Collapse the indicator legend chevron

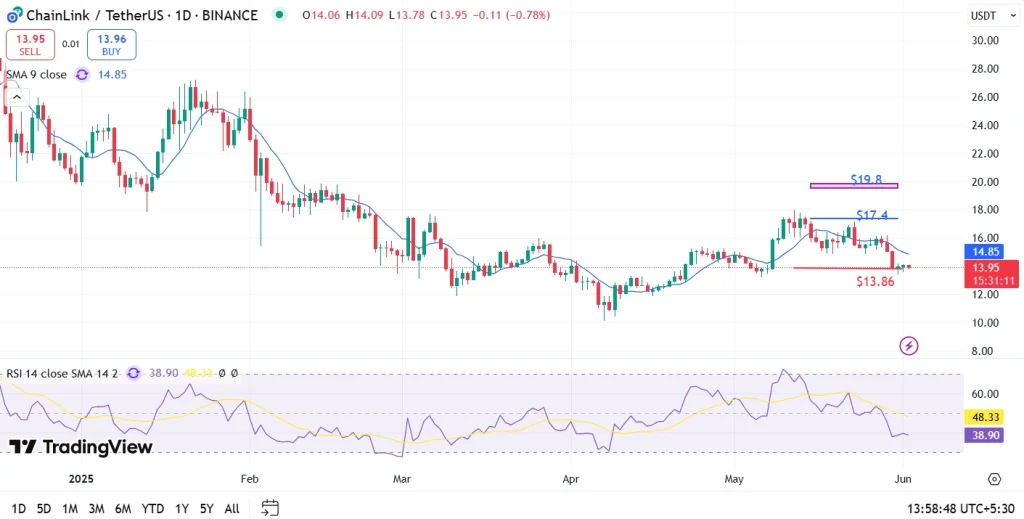16,98
